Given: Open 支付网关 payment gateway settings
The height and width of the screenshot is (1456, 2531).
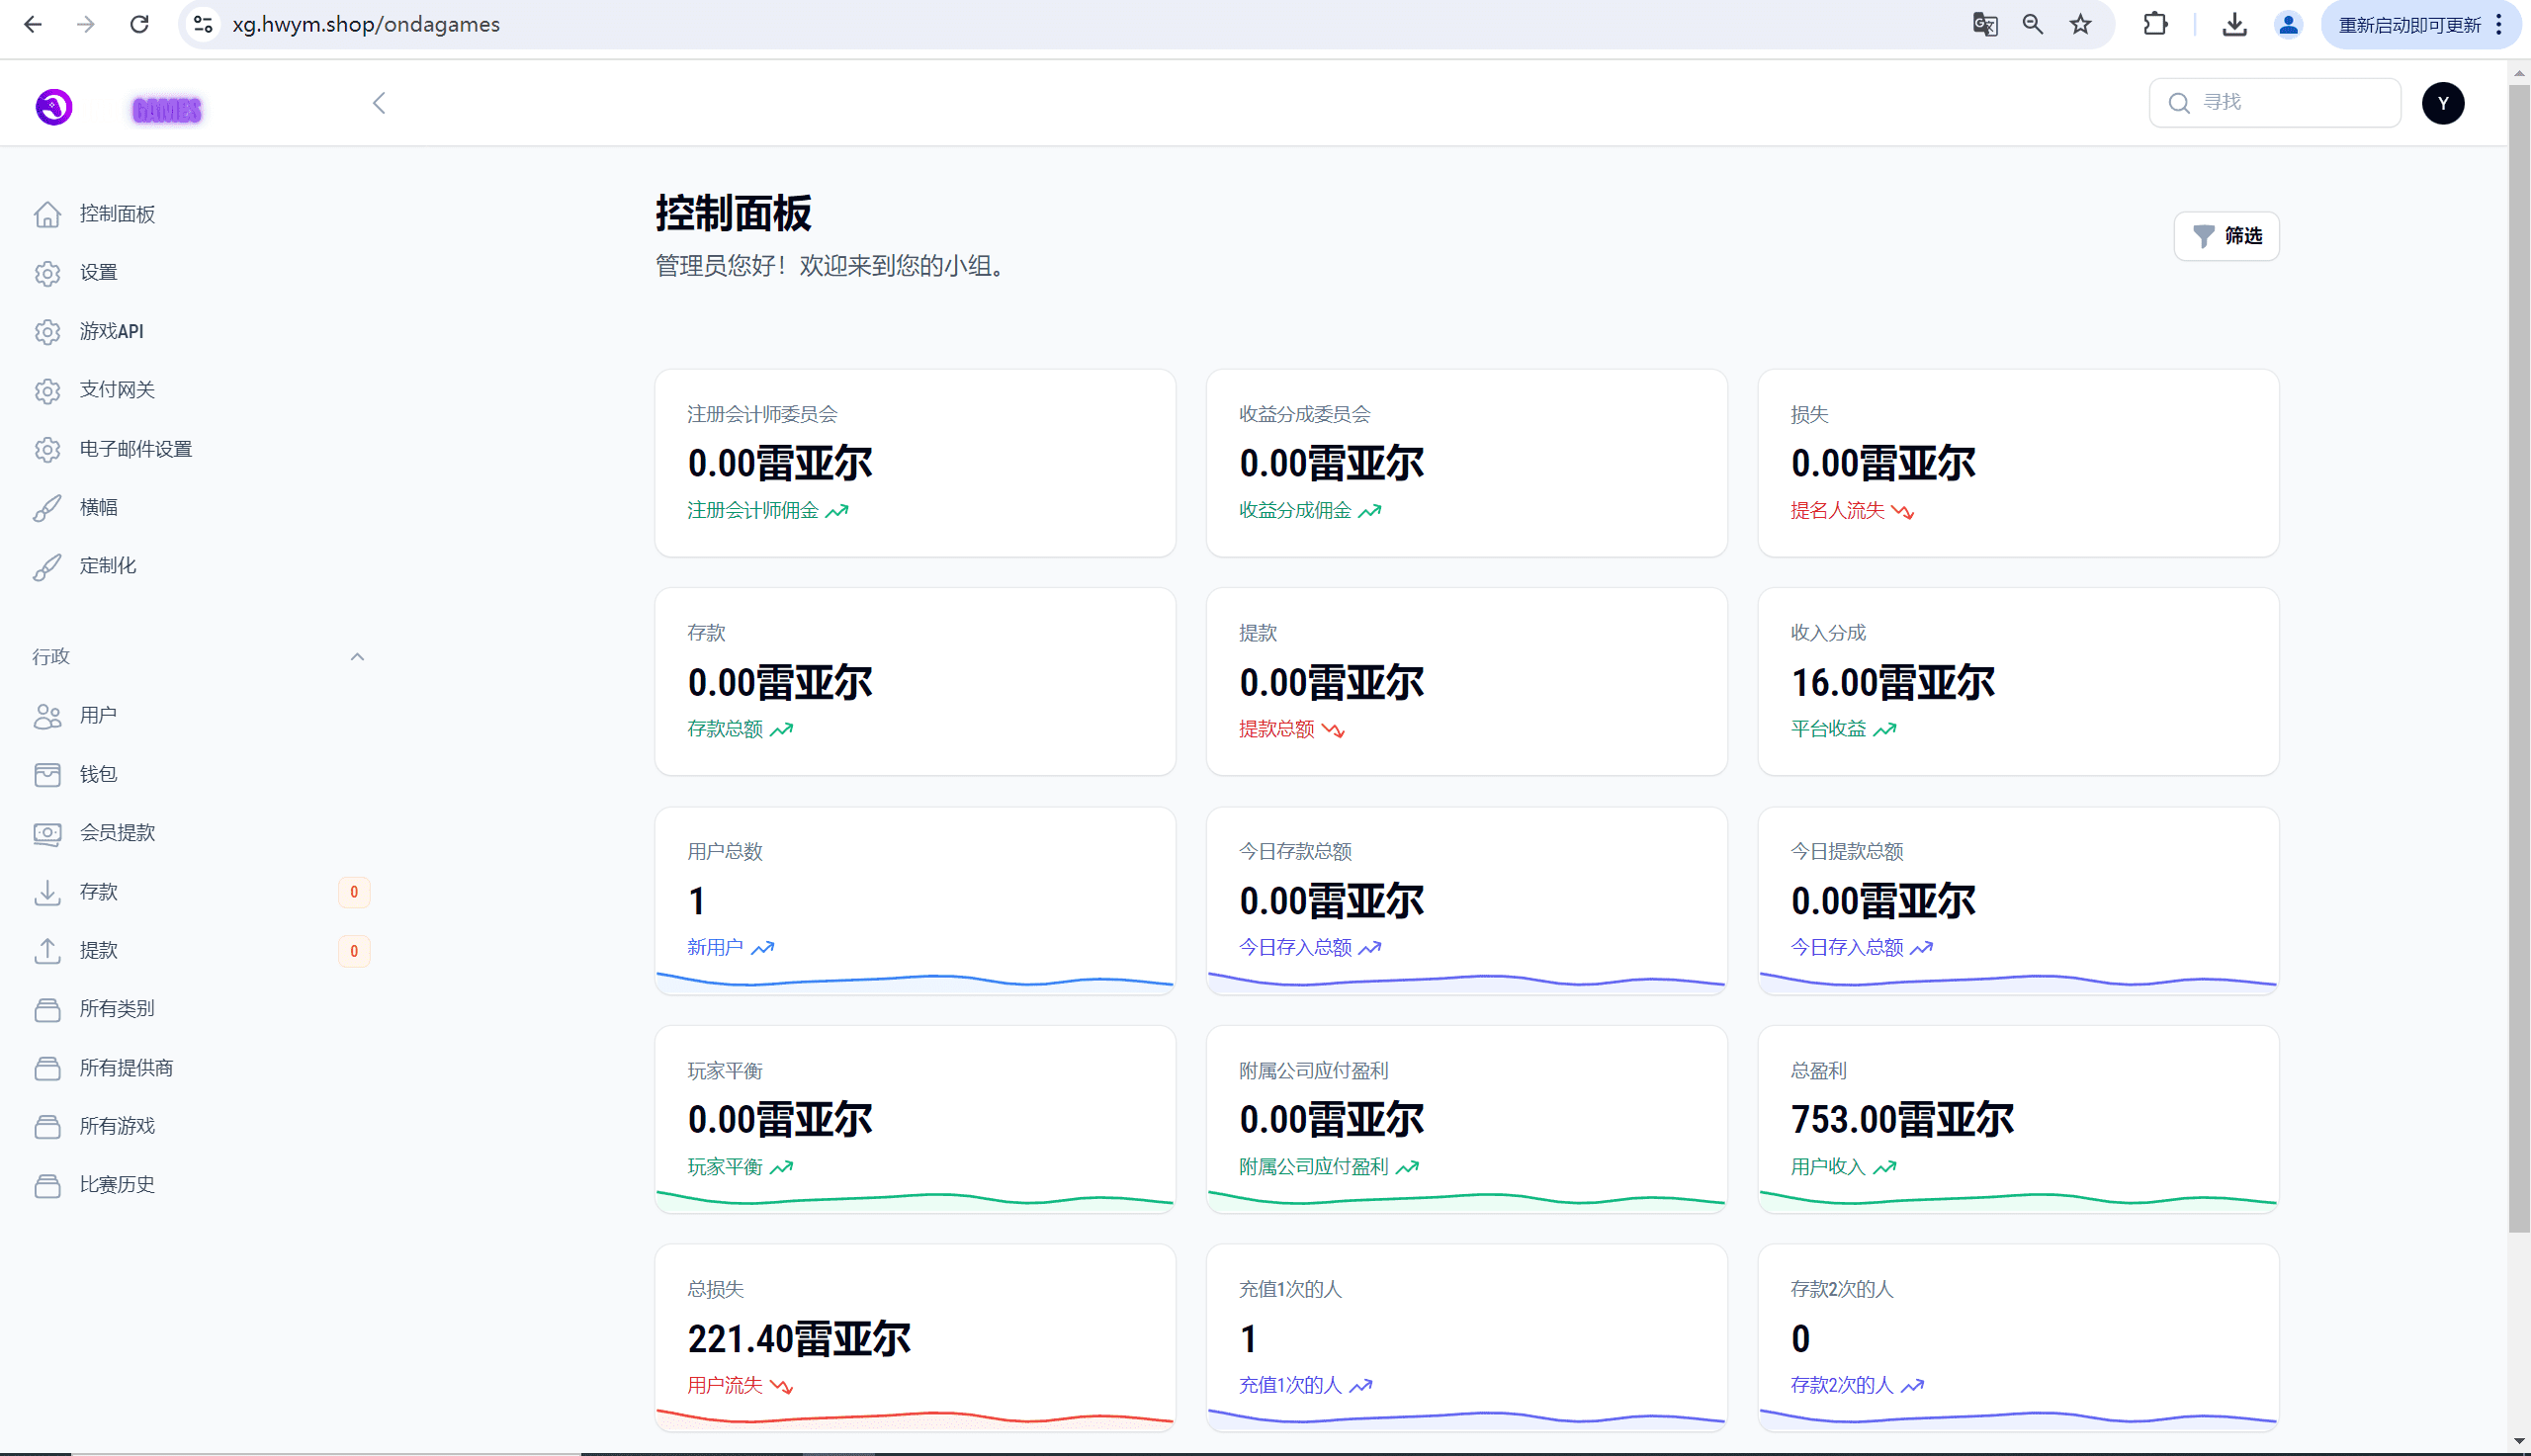Looking at the screenshot, I should 117,390.
